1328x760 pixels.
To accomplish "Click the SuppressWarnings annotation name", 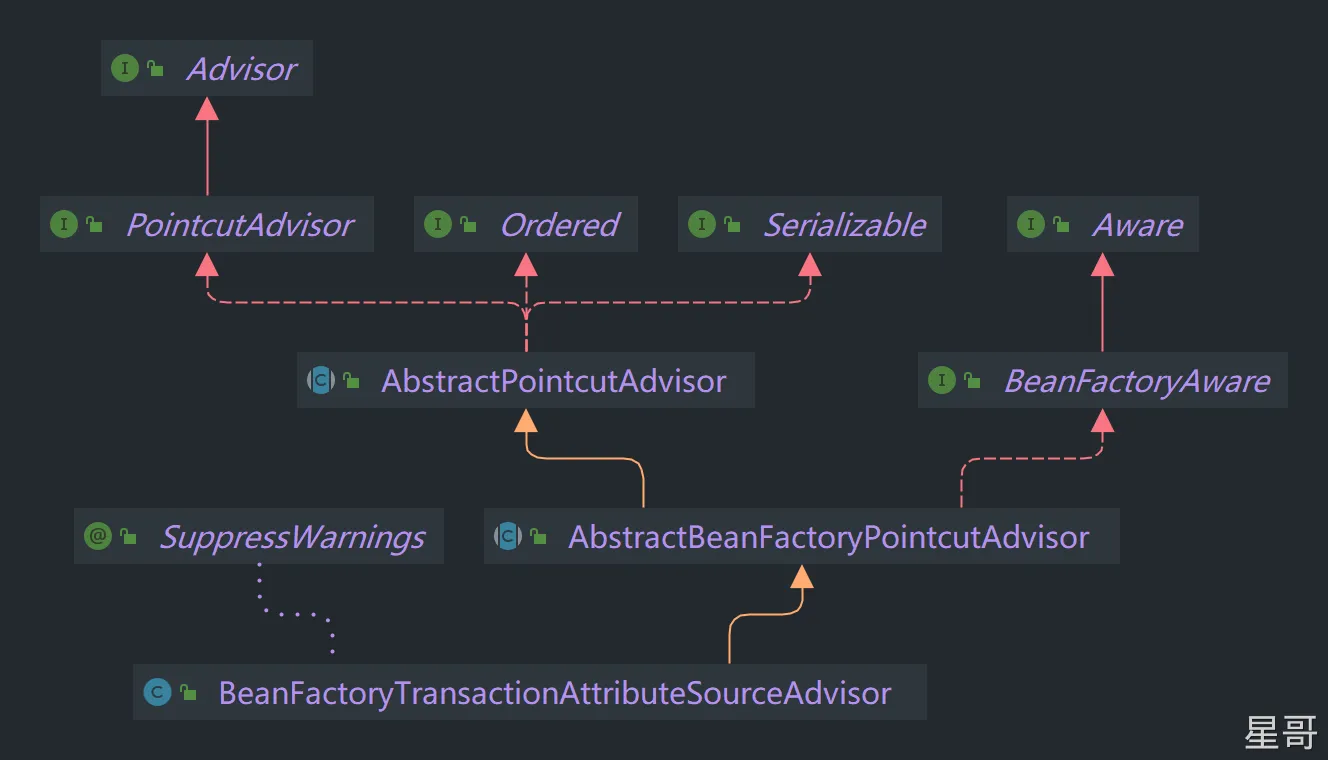I will [x=292, y=537].
